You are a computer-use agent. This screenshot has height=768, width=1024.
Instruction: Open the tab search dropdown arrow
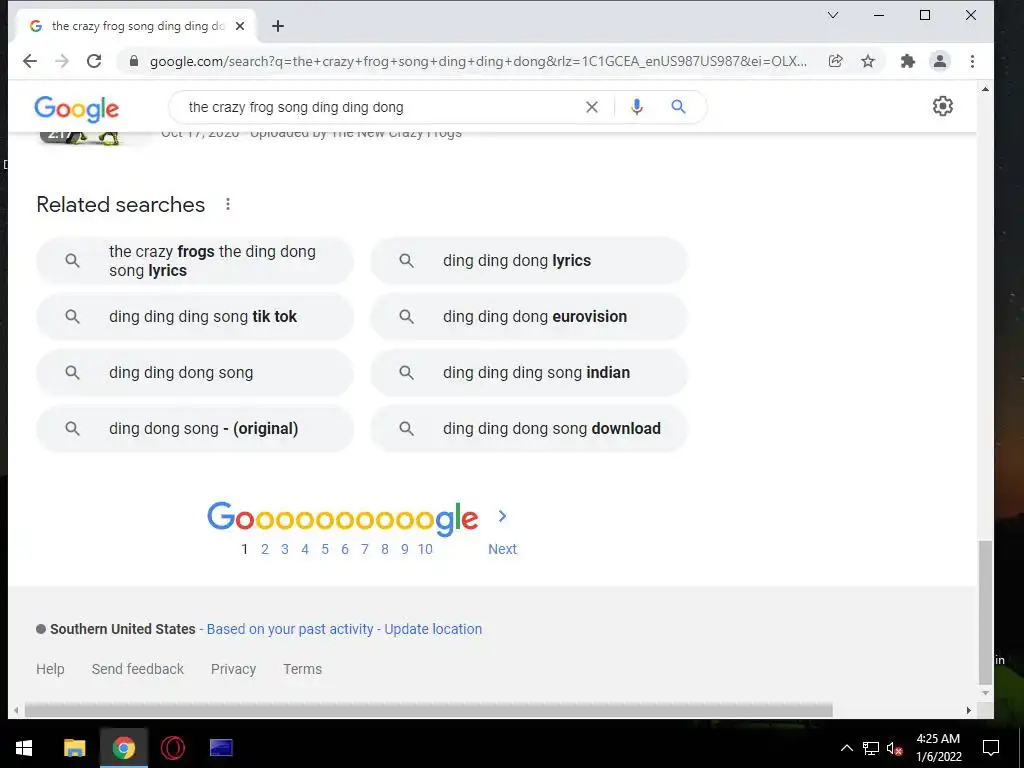pyautogui.click(x=833, y=15)
